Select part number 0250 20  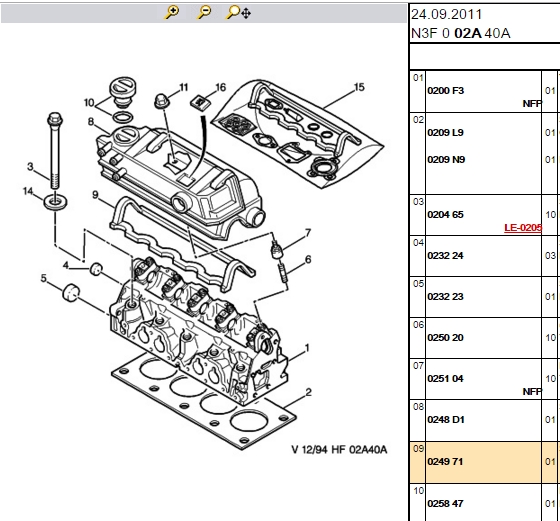pyautogui.click(x=445, y=337)
